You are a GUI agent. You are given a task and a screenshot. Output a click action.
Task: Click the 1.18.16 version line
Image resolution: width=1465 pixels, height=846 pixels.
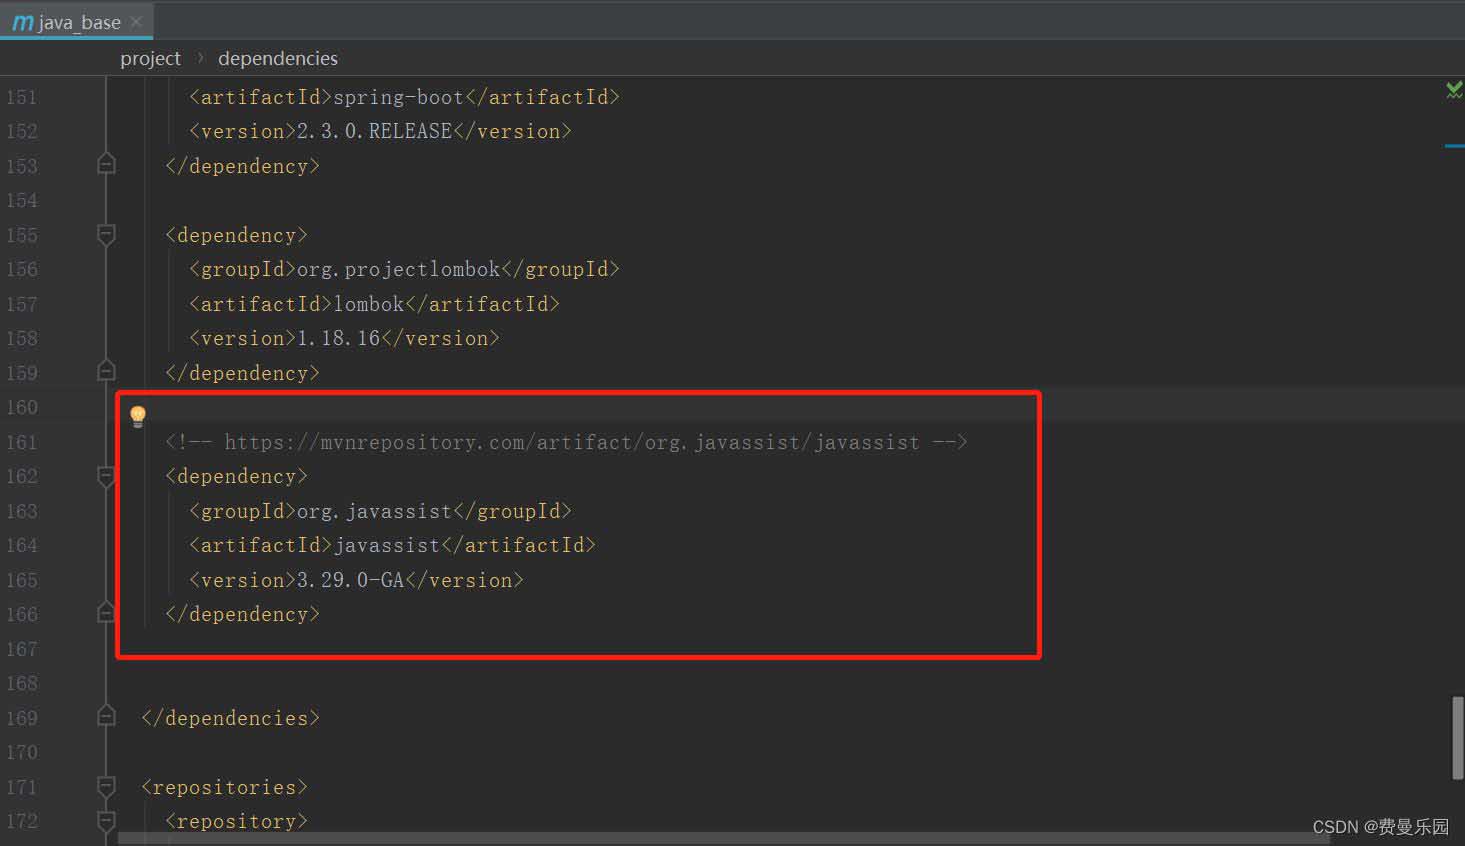click(344, 338)
